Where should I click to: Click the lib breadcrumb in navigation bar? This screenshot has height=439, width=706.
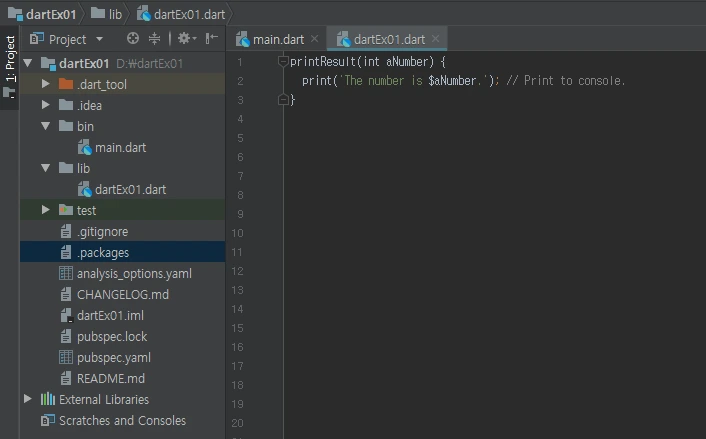point(107,14)
